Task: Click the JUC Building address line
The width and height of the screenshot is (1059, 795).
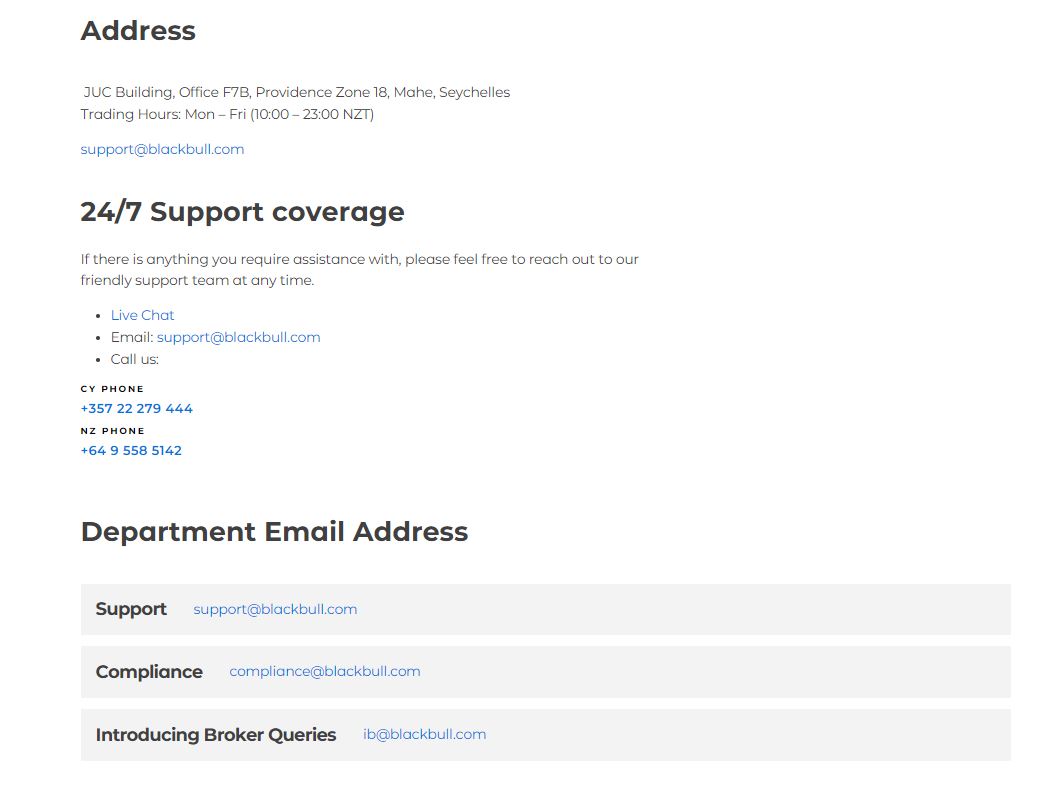Action: click(x=296, y=92)
